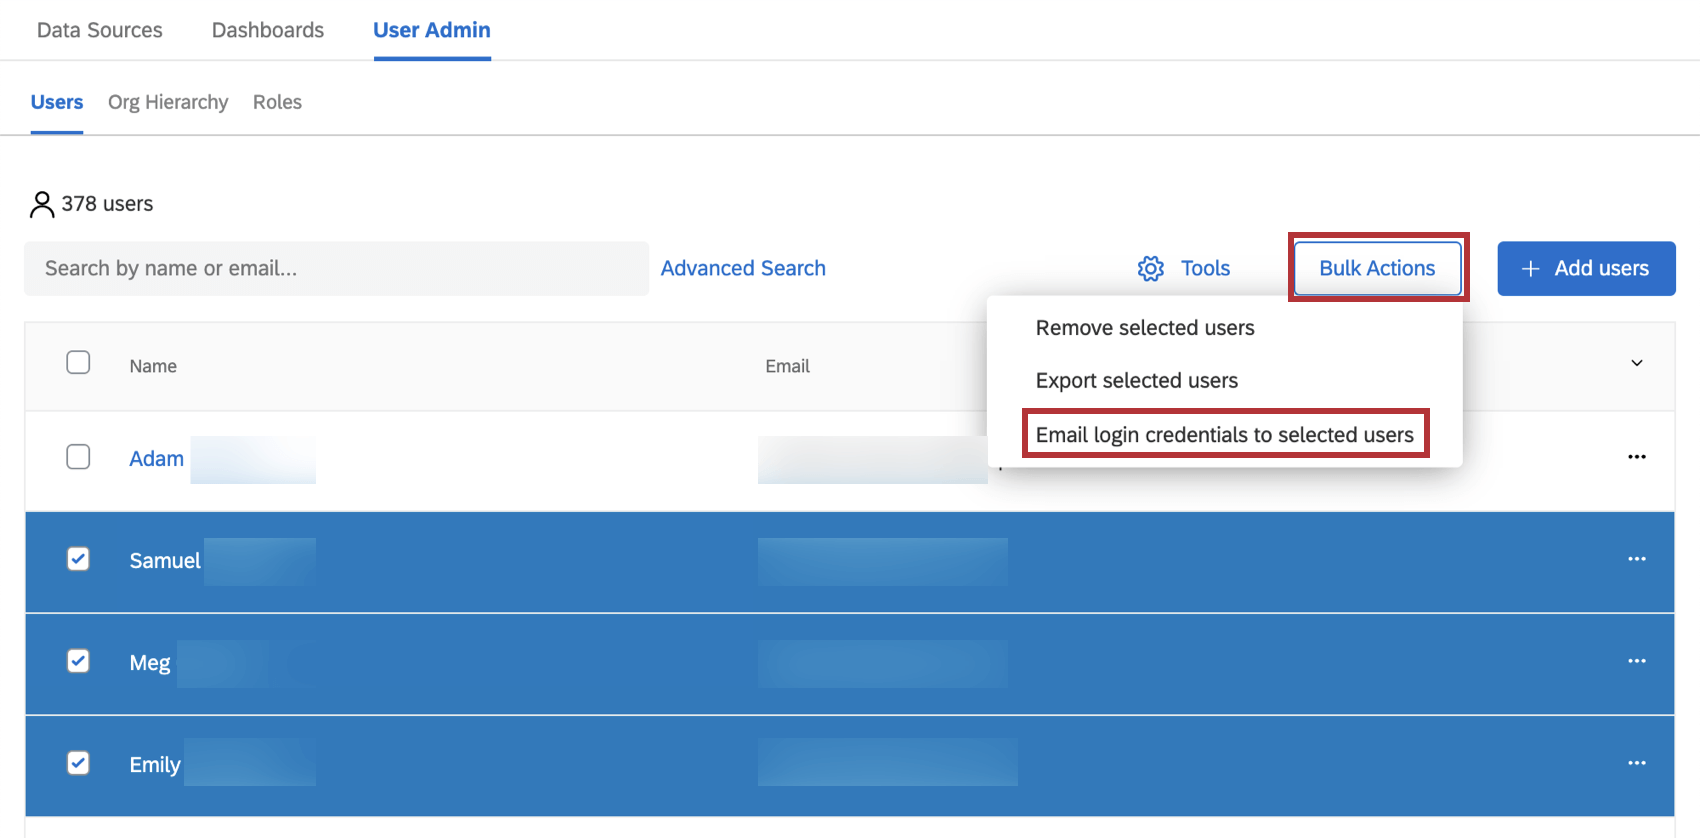The width and height of the screenshot is (1700, 838).
Task: Open the Advanced Search link
Action: pos(743,268)
